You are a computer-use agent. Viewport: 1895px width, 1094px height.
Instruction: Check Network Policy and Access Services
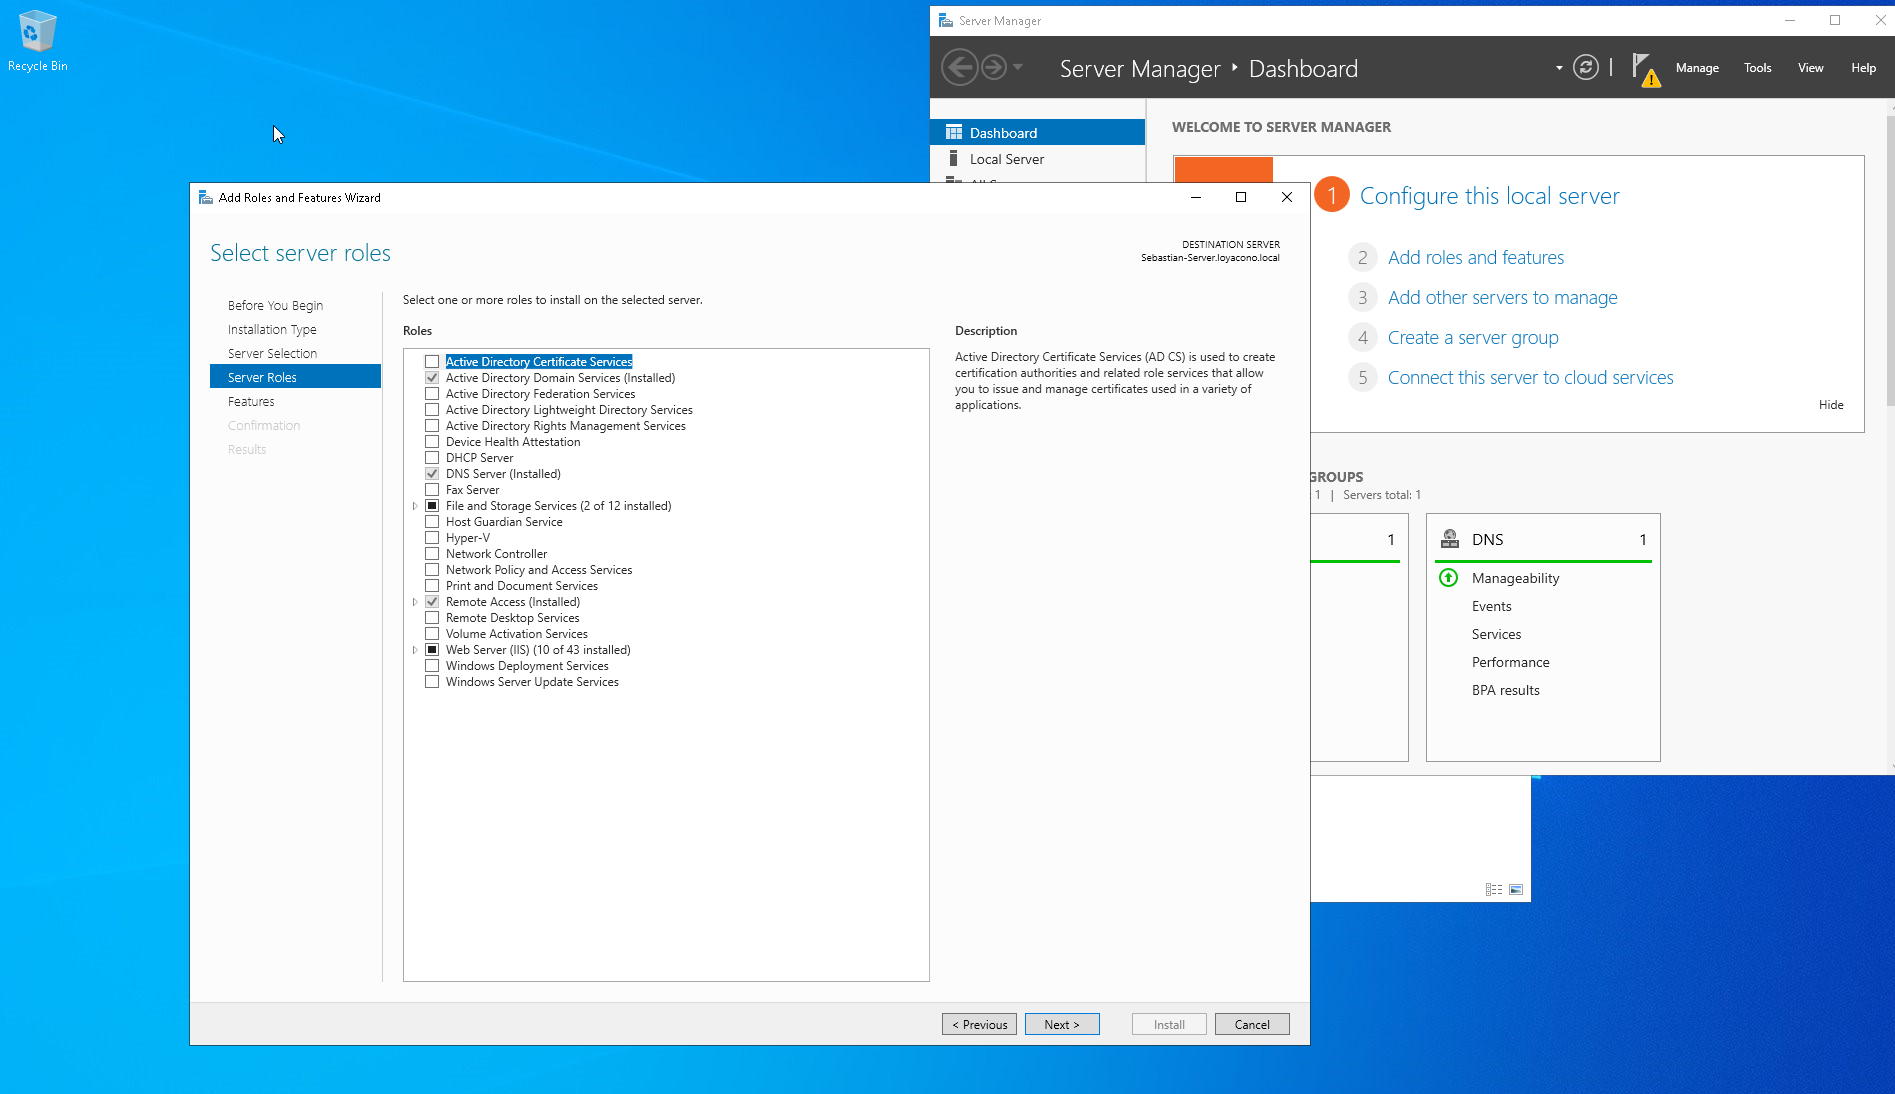(x=432, y=570)
